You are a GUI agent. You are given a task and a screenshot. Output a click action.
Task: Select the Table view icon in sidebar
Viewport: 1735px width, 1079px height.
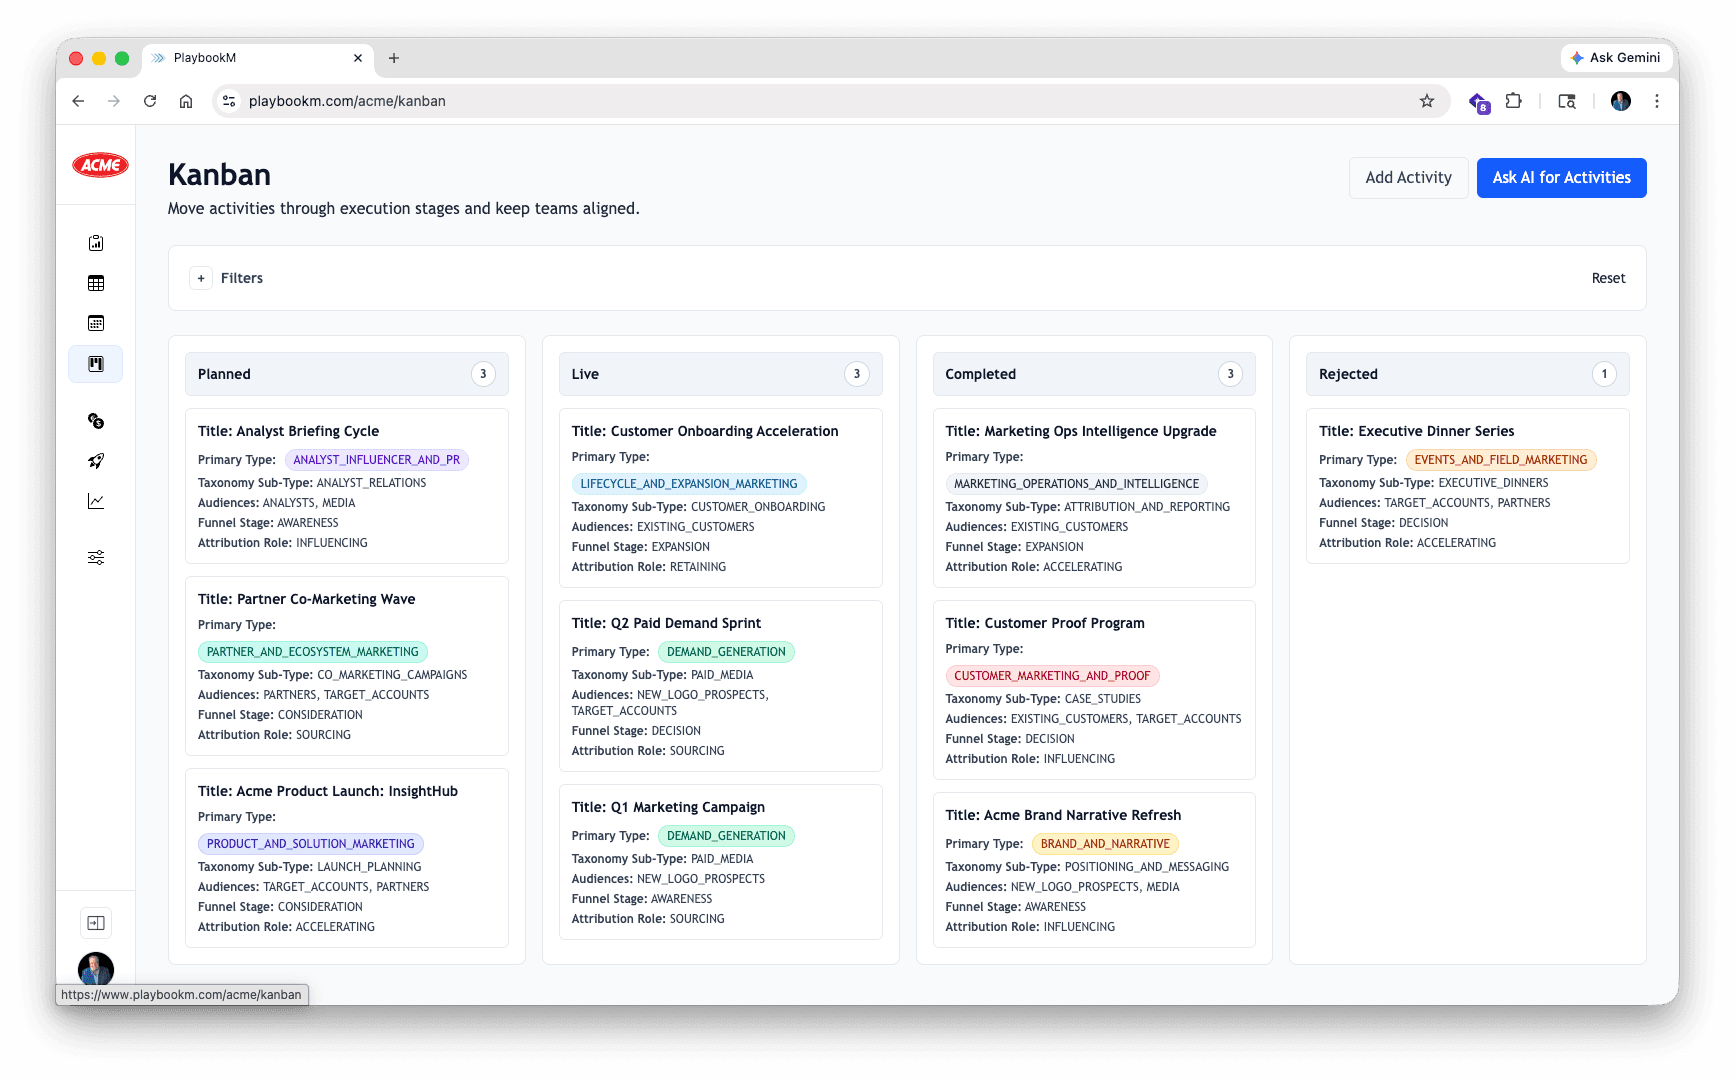95,283
